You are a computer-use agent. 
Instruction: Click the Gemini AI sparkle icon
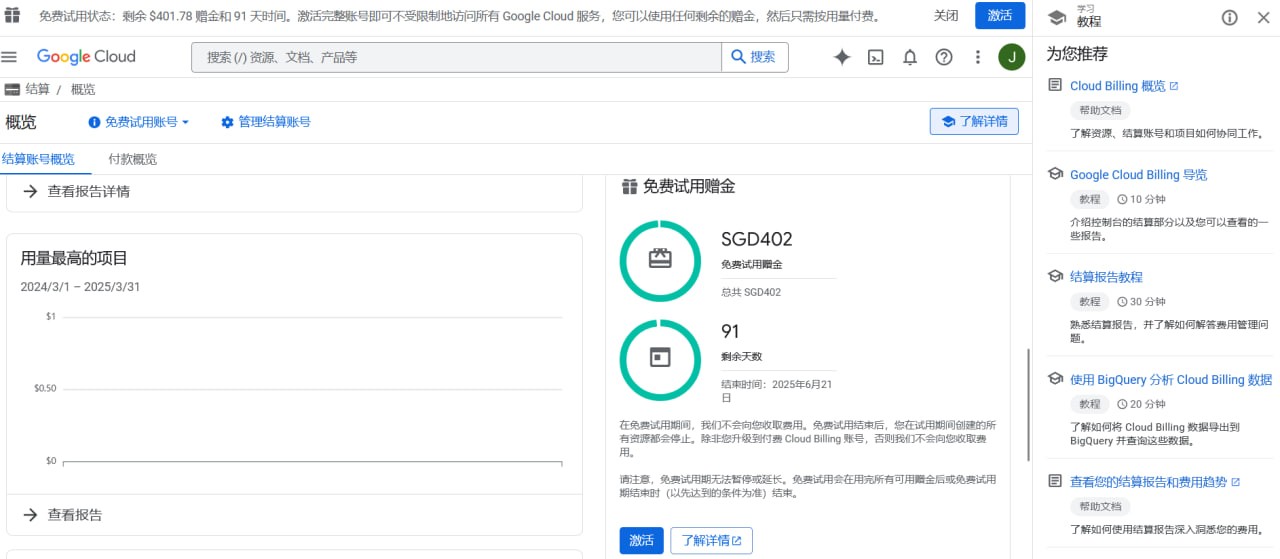(842, 57)
